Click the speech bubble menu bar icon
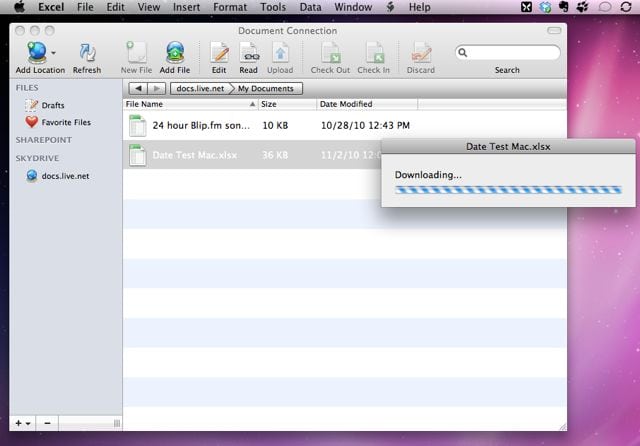The image size is (640, 446). [x=604, y=7]
